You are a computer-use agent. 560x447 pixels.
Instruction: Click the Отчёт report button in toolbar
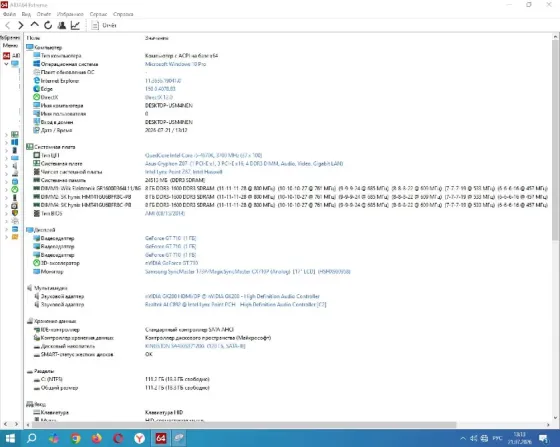(104, 25)
